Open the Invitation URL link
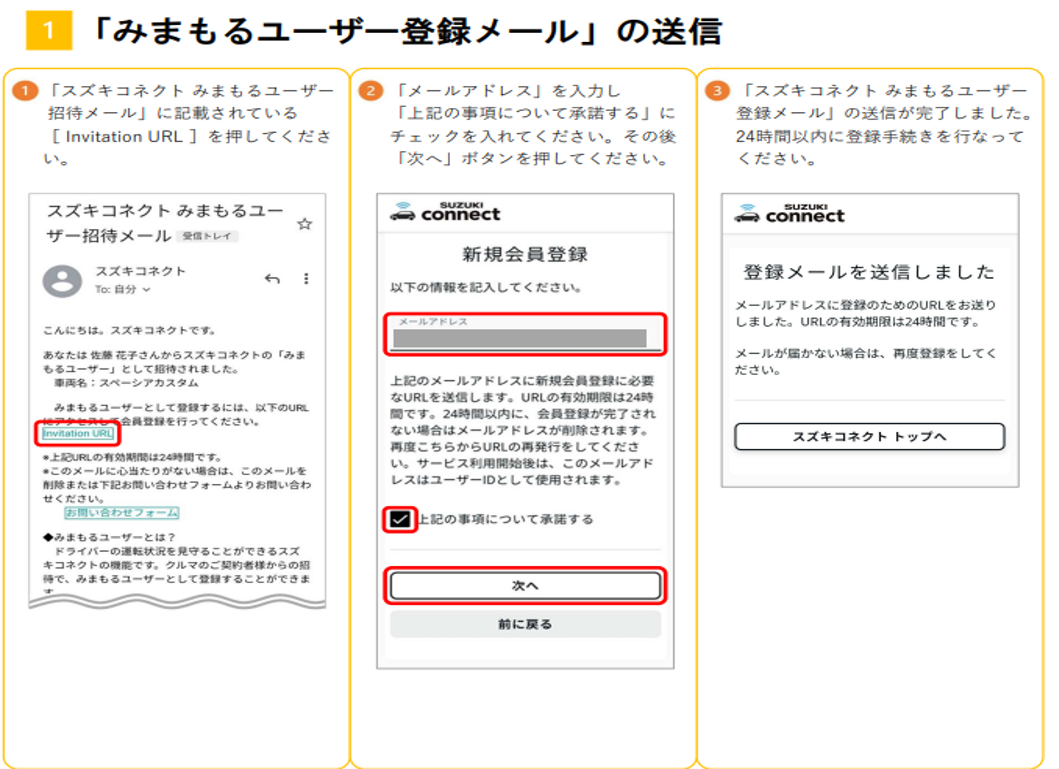This screenshot has width=1059, height=769. coord(78,434)
